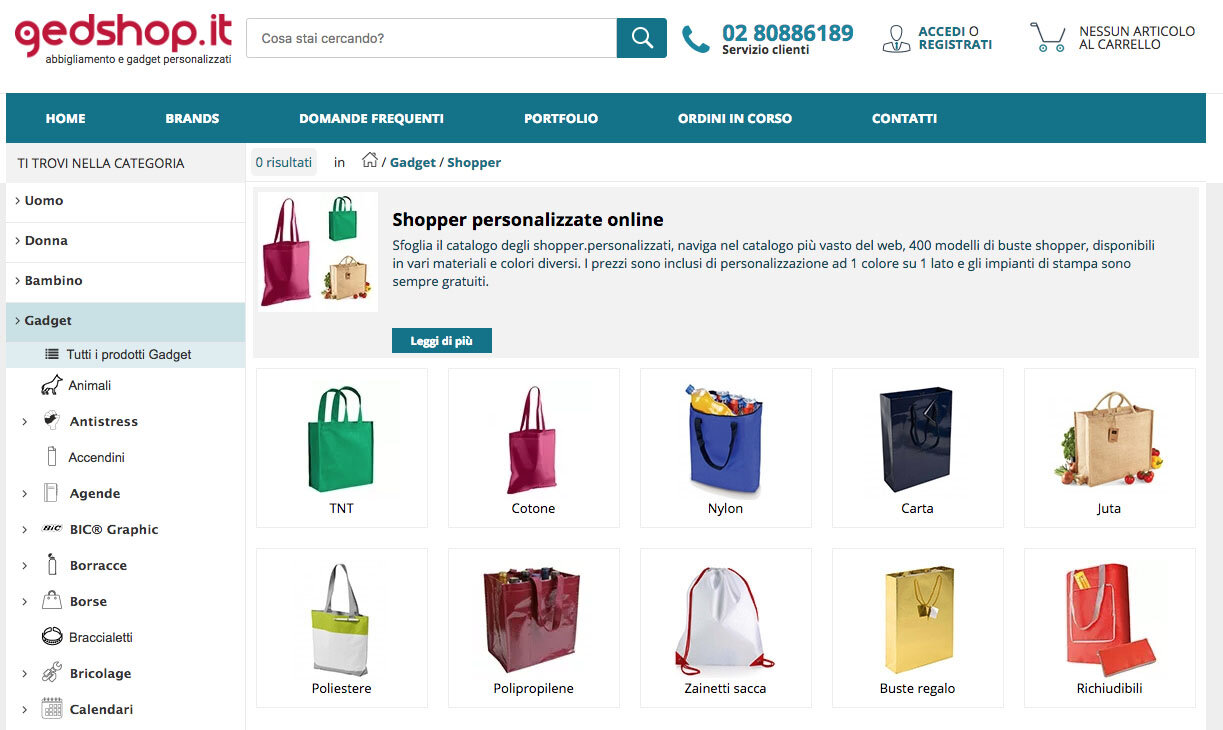1223x730 pixels.
Task: Focus the Cosa stai cercando search field
Action: [431, 38]
